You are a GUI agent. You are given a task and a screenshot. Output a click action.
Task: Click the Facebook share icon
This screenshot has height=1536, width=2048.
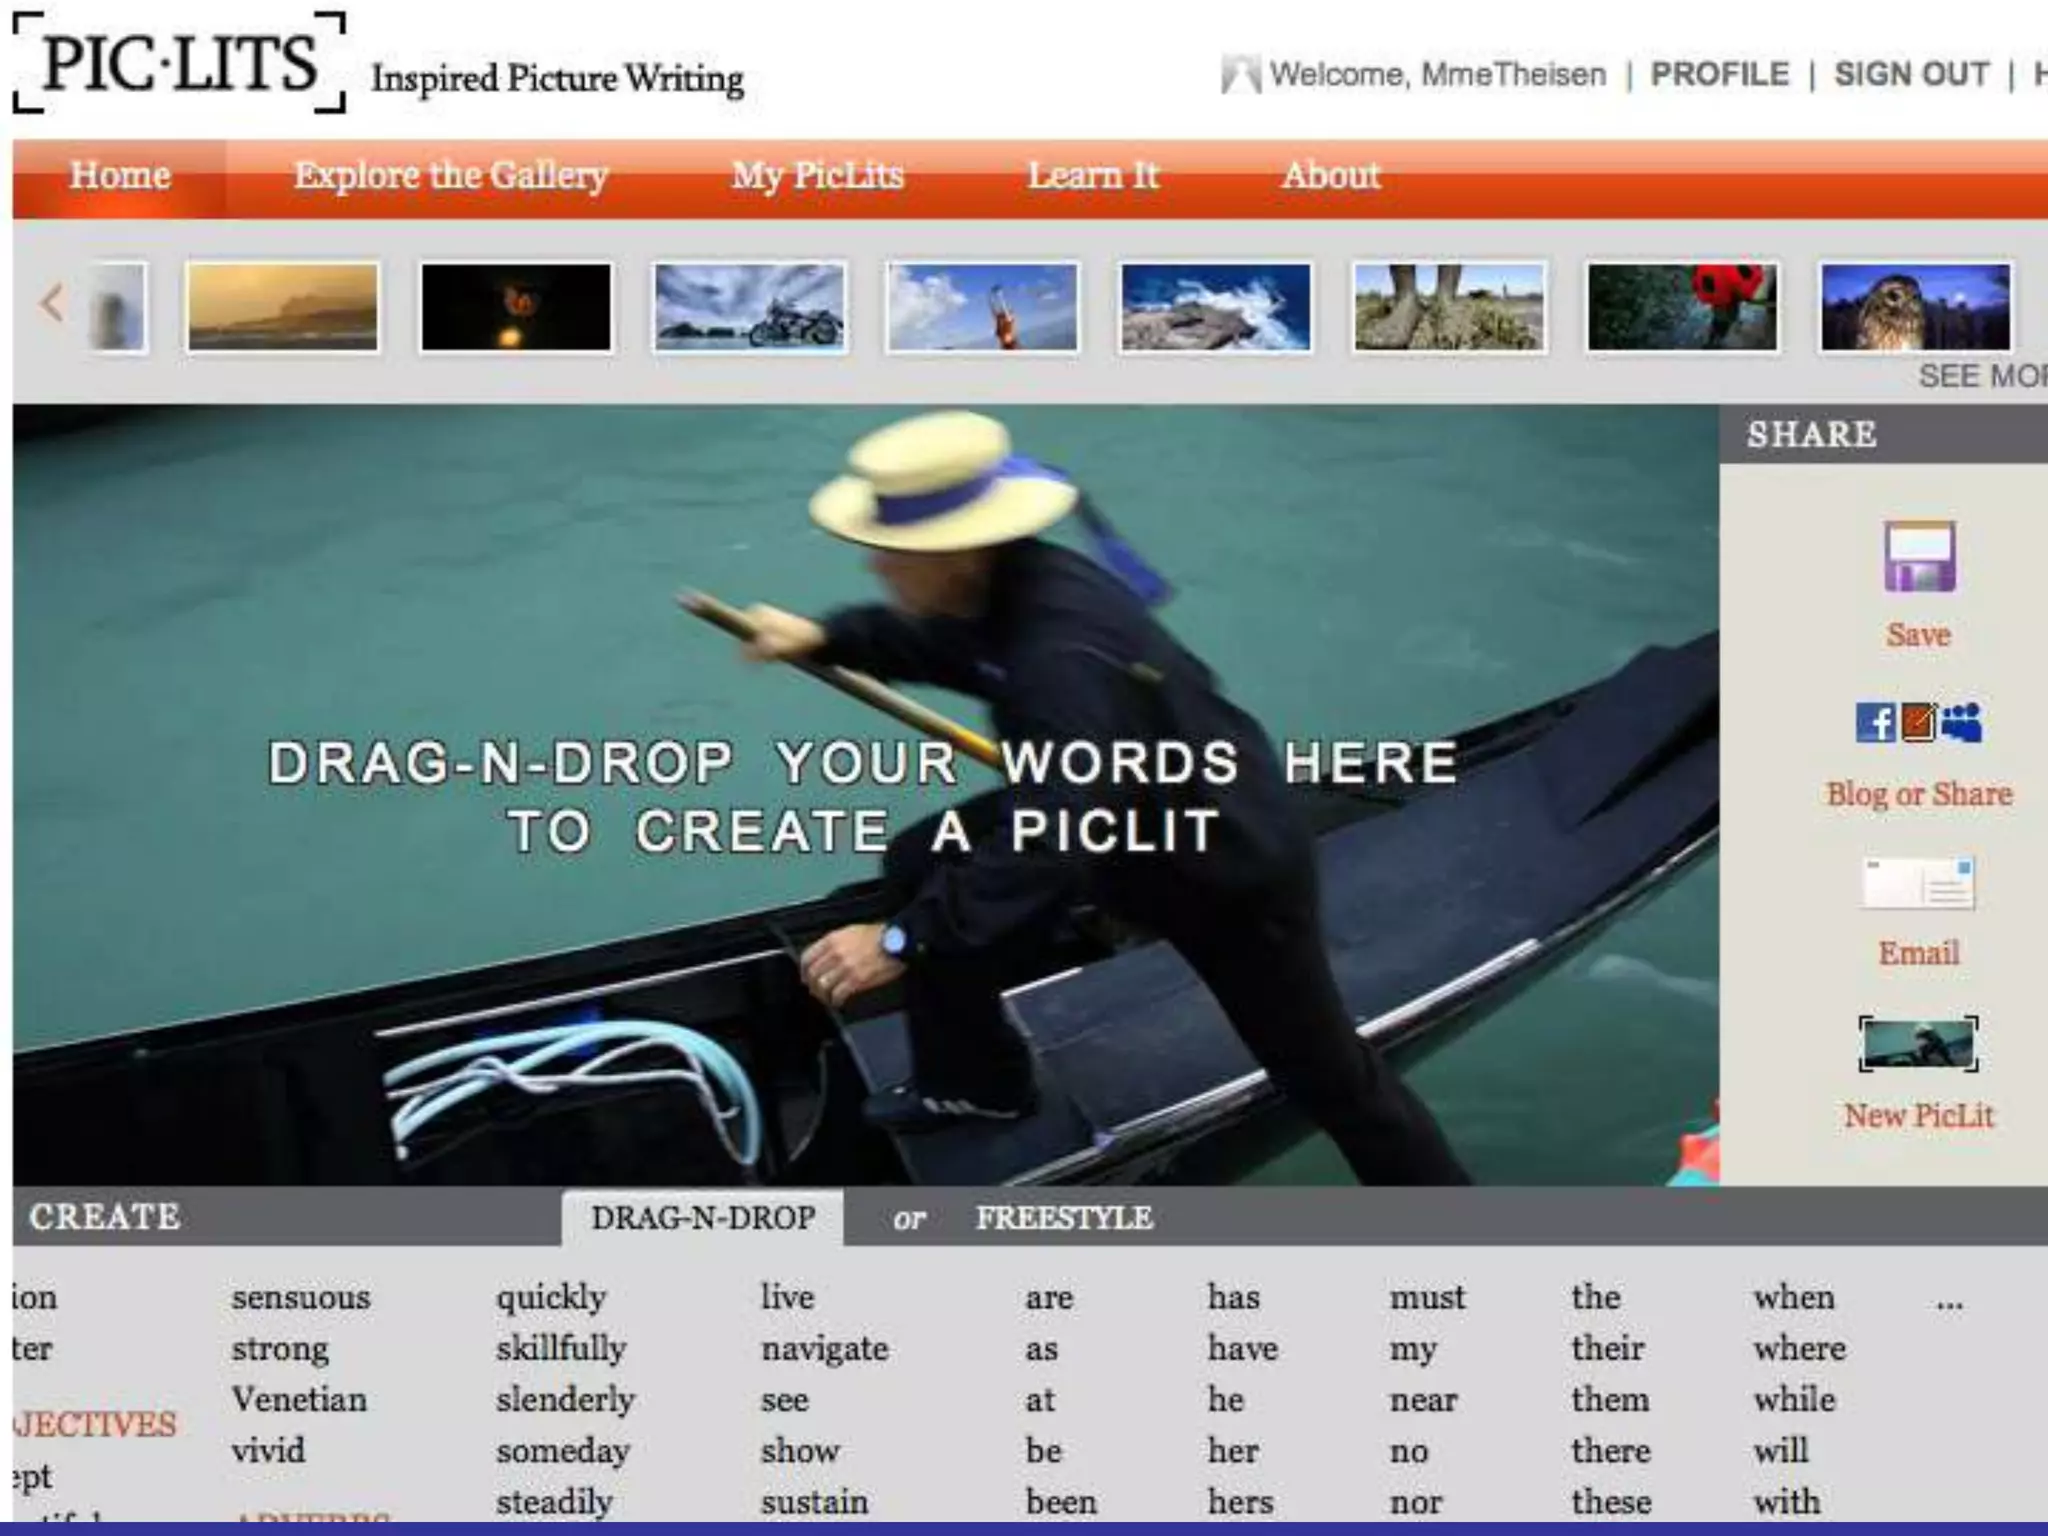(x=1875, y=722)
